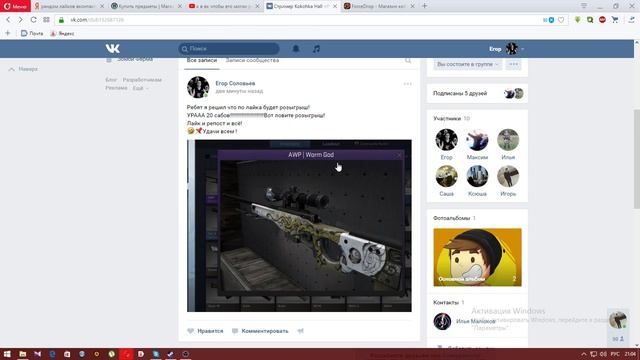This screenshot has width=640, height=360.
Task: Open Основной альбом photo album cover
Action: (478, 257)
